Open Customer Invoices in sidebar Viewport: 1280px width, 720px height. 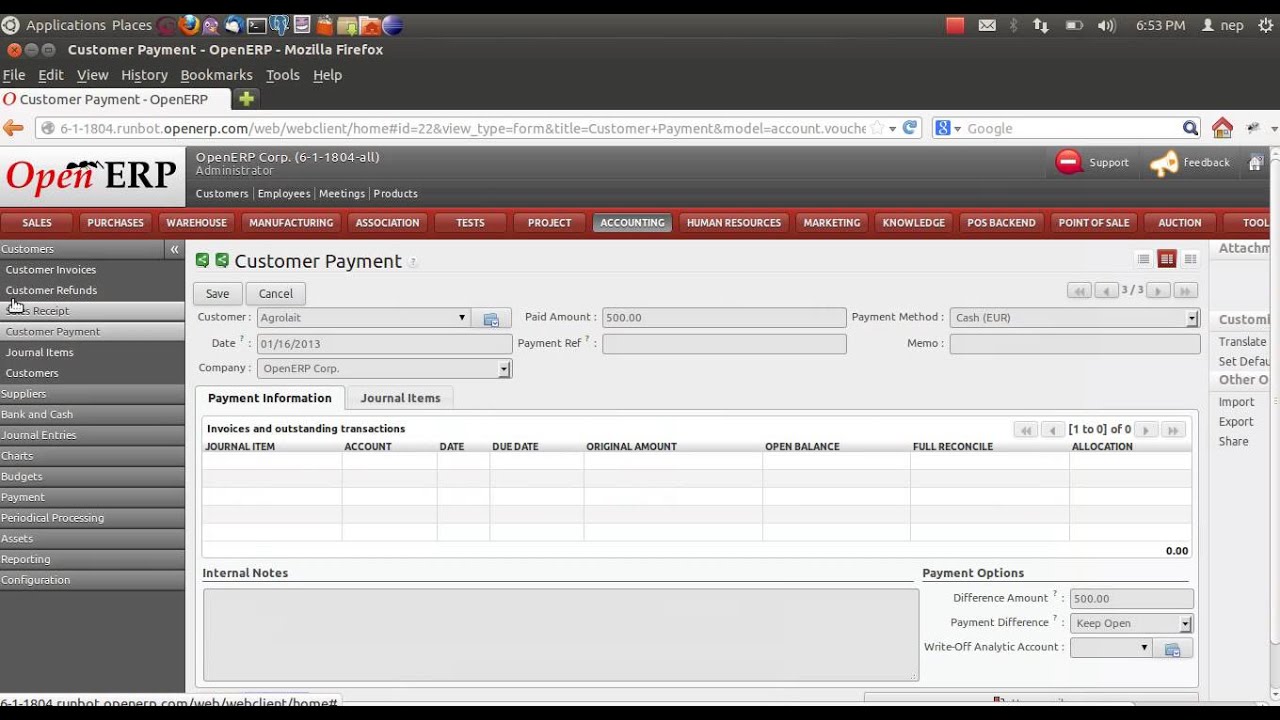(51, 270)
